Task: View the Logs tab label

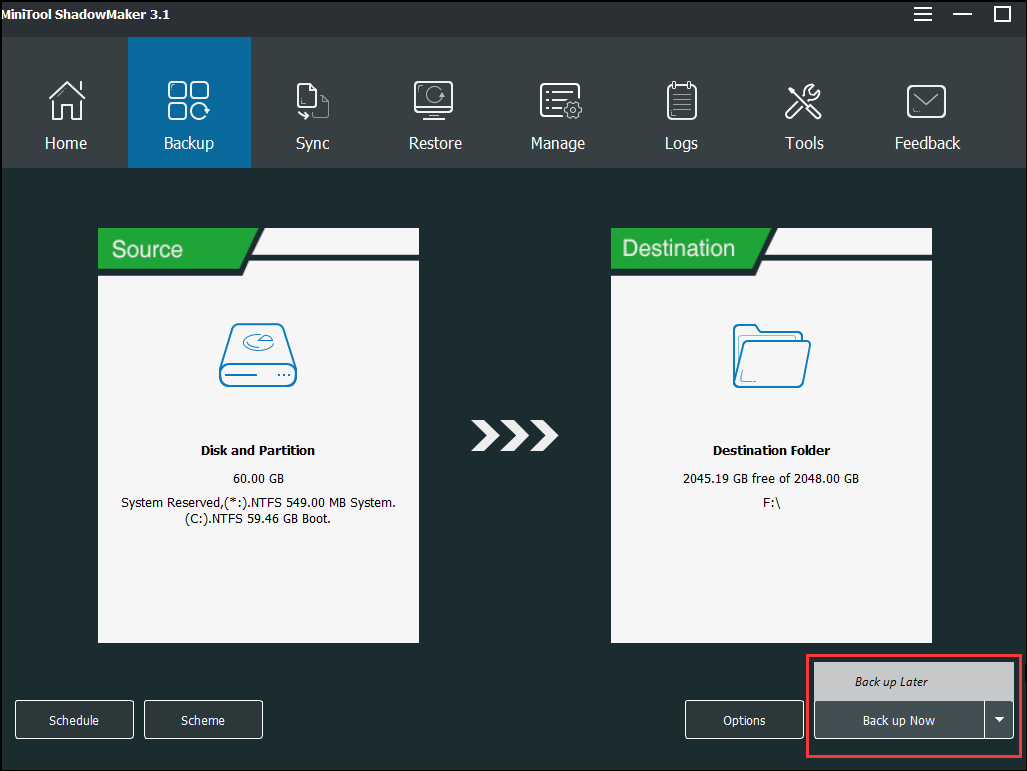Action: click(x=681, y=143)
